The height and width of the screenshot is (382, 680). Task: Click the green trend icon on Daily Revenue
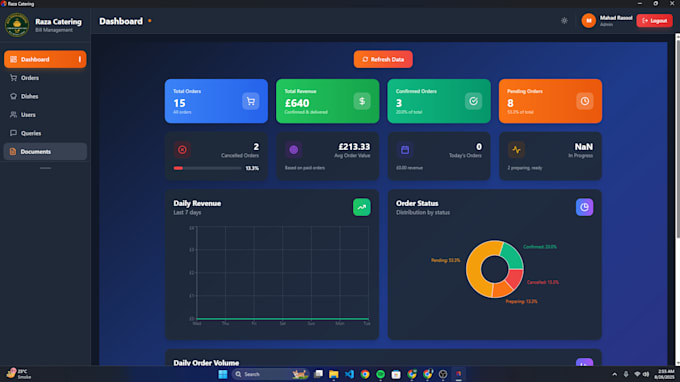(361, 207)
